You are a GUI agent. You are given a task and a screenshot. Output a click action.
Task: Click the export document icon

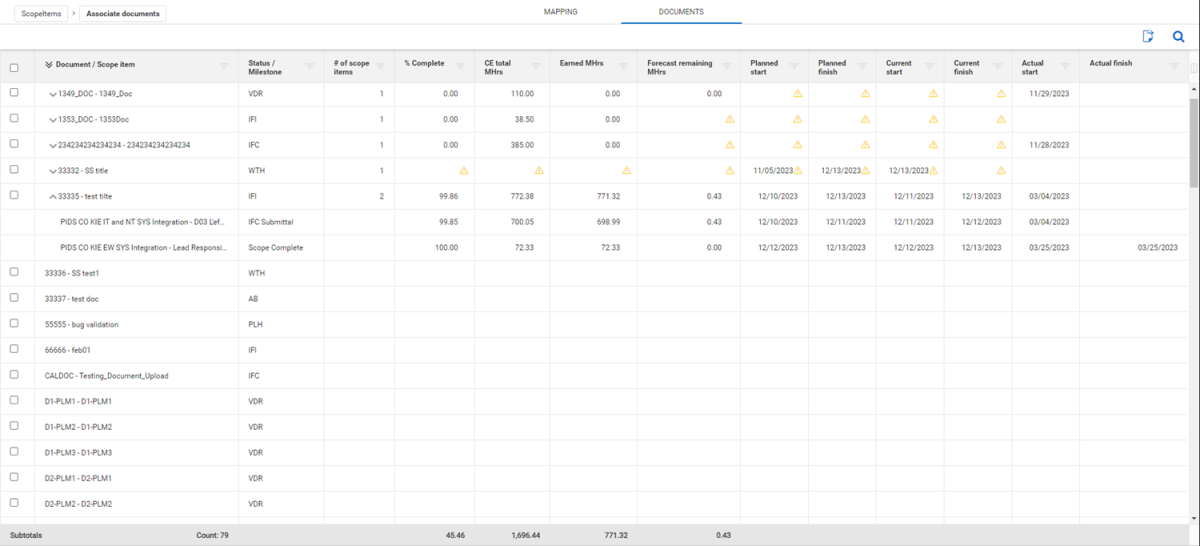point(1148,37)
